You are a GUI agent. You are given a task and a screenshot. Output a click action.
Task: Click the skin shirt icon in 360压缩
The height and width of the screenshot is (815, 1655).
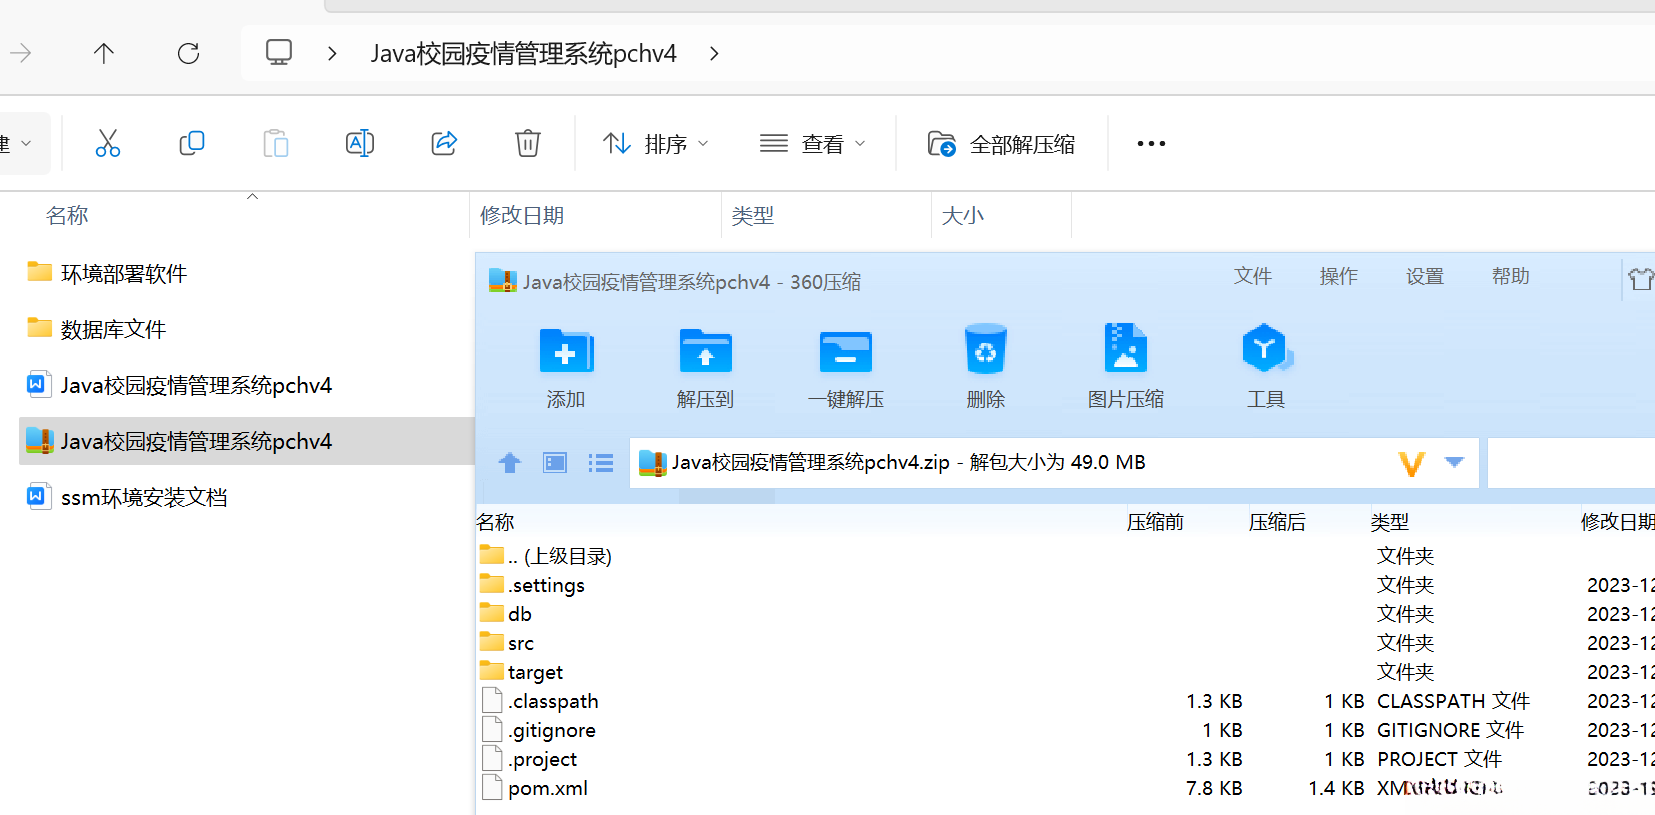point(1640,278)
